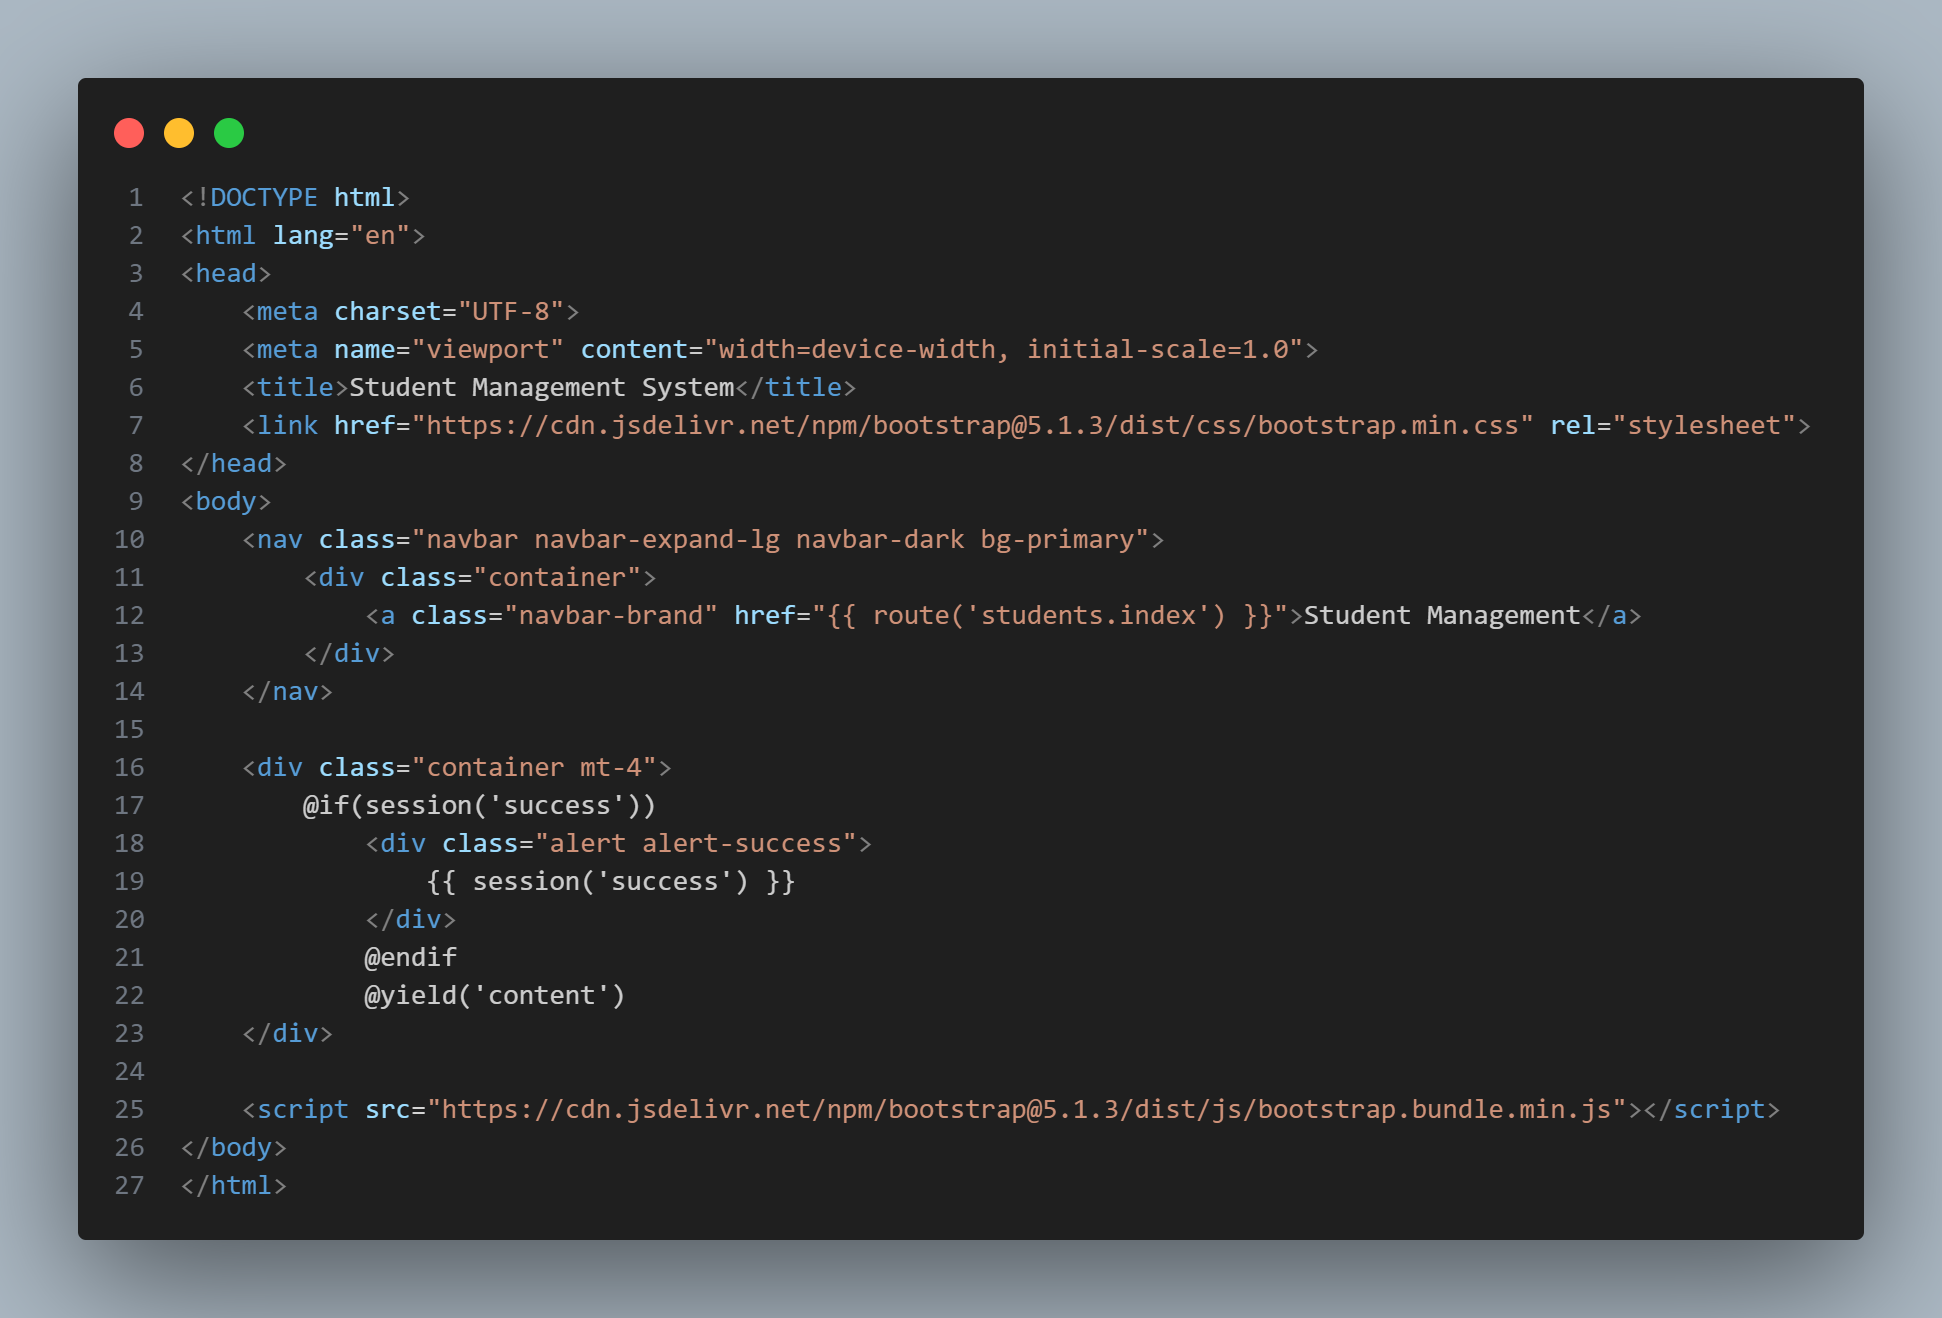The width and height of the screenshot is (1942, 1318).
Task: Click the "navbar-brand" class string
Action: pos(611,616)
